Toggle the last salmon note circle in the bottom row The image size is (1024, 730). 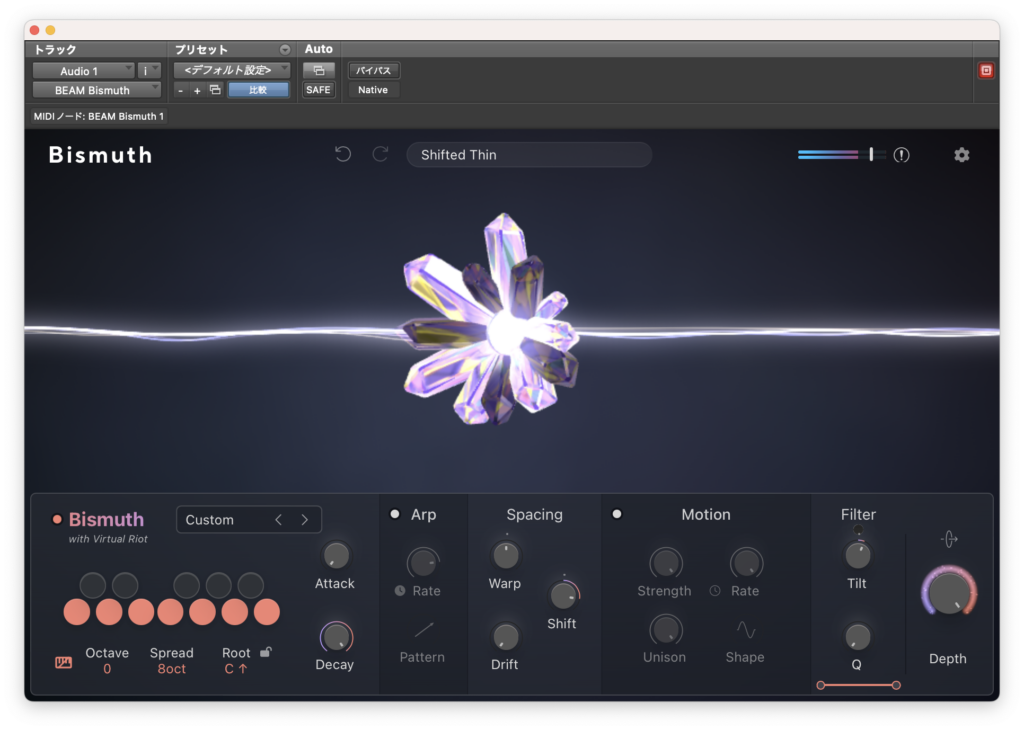click(x=266, y=612)
